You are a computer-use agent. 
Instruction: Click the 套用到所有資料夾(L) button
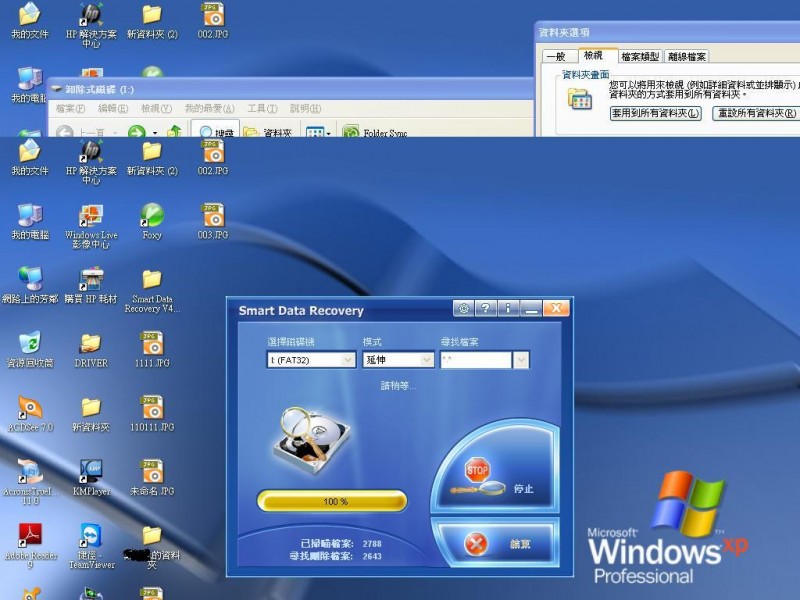pos(656,113)
